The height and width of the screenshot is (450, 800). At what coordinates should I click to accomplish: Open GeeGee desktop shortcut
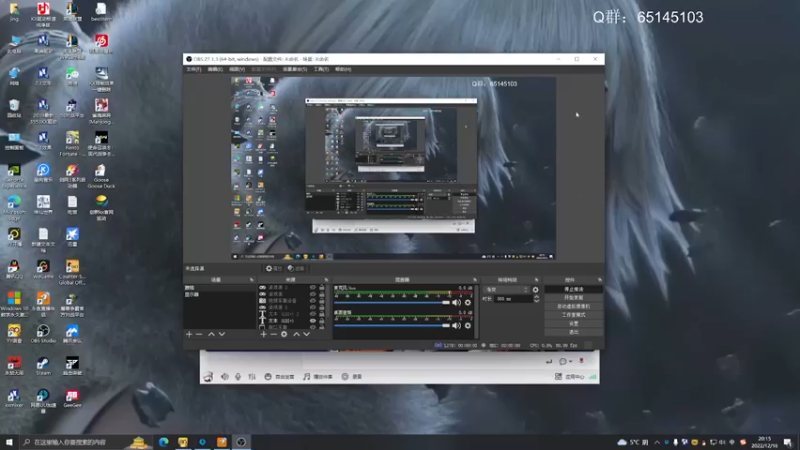(x=72, y=398)
